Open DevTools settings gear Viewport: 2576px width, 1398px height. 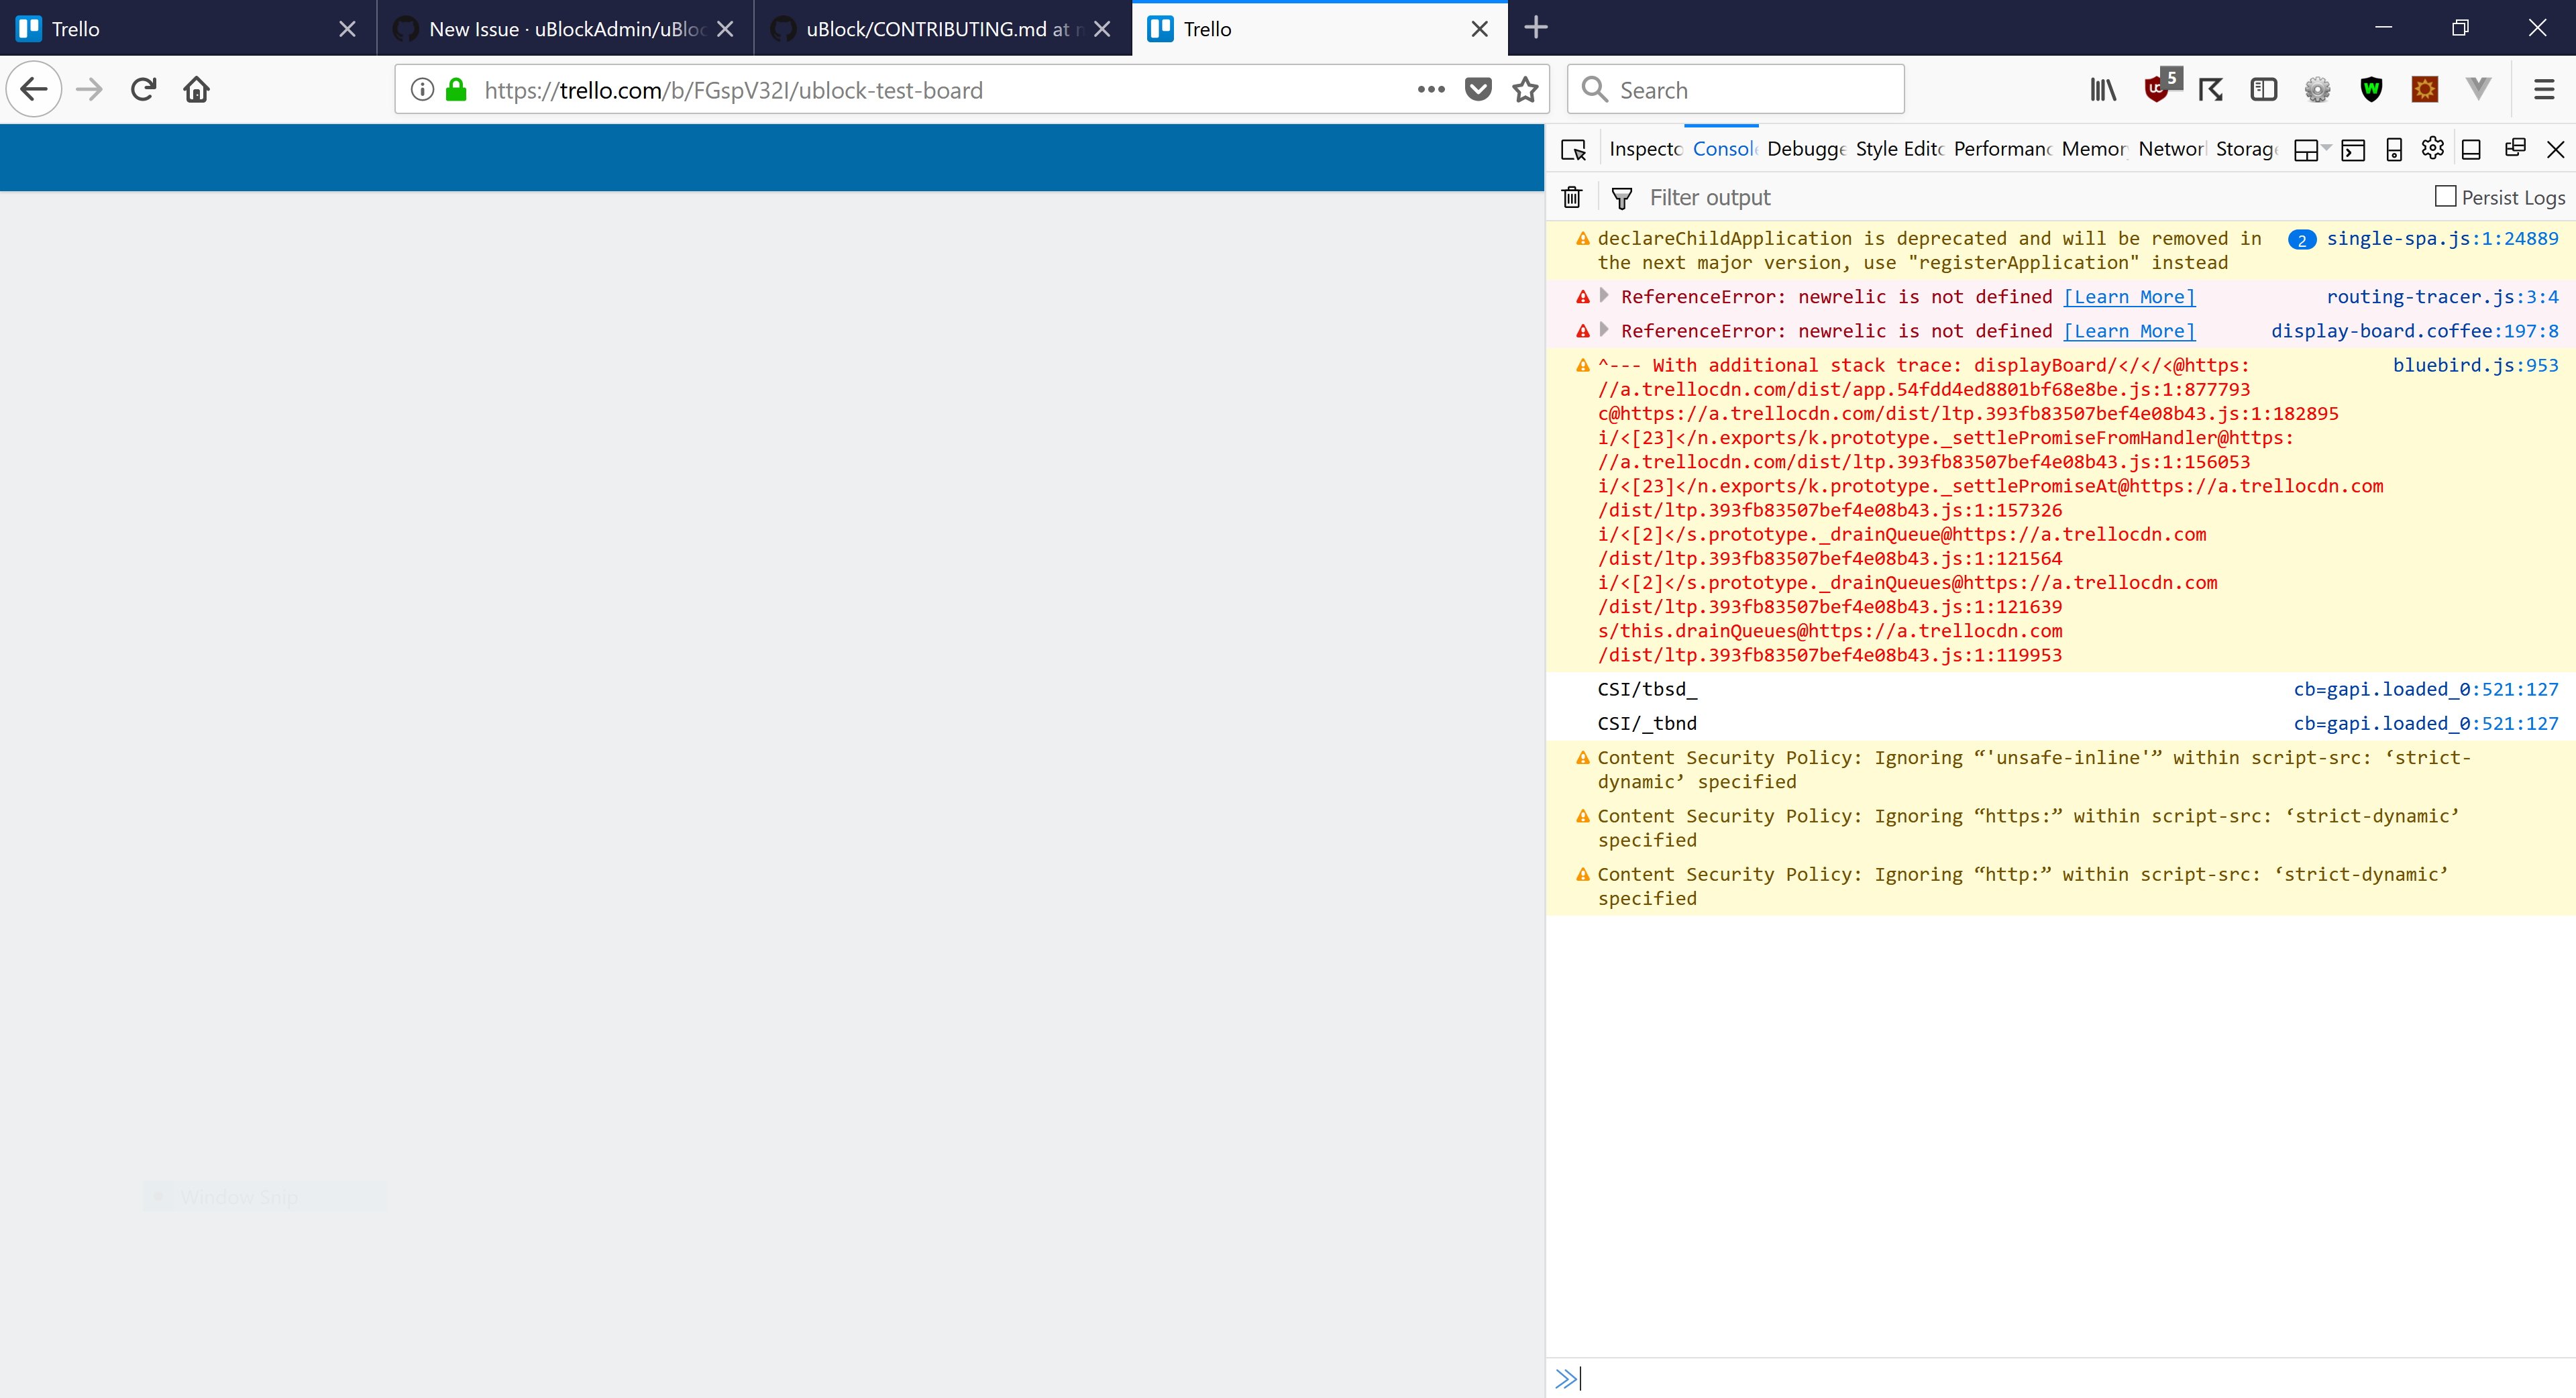pyautogui.click(x=2432, y=149)
